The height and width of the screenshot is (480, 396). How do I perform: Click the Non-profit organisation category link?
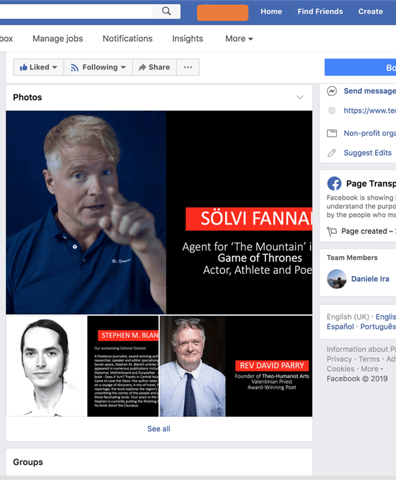coord(370,133)
